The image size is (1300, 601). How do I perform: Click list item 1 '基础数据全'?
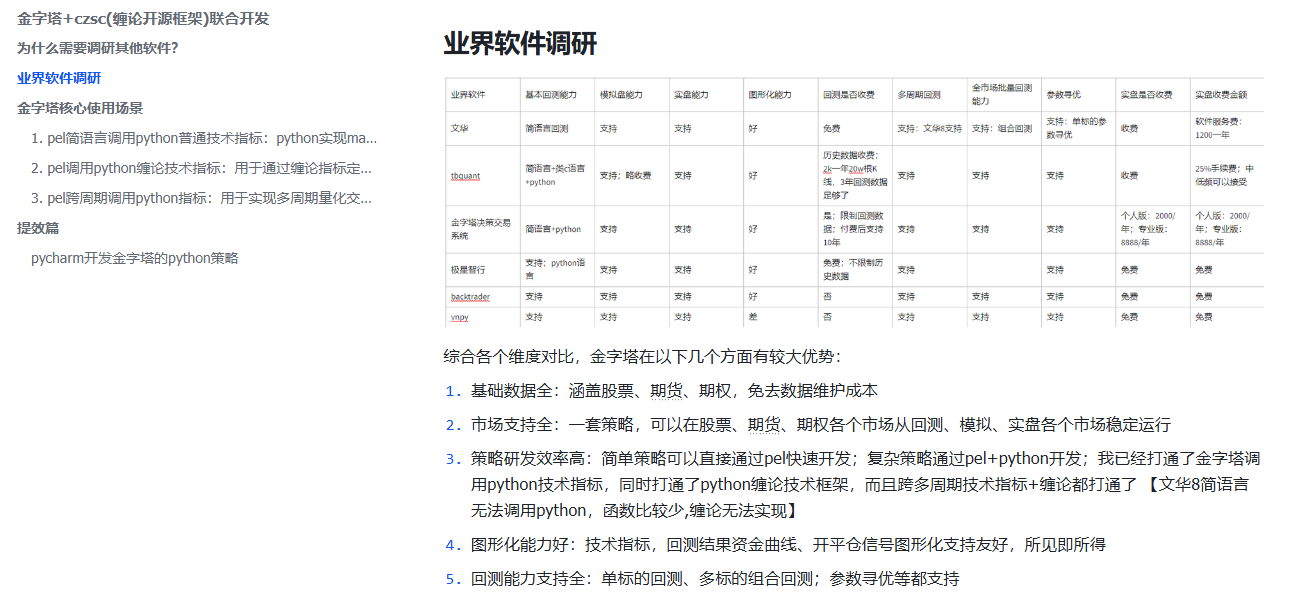coord(674,391)
